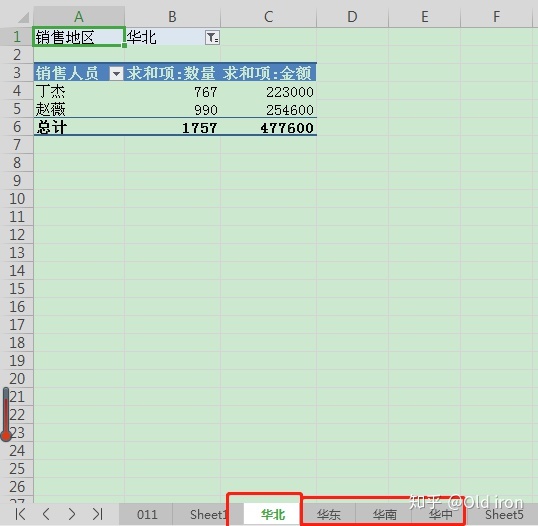Click the 销售人员 header cell
This screenshot has width=538, height=526.
click(x=79, y=73)
